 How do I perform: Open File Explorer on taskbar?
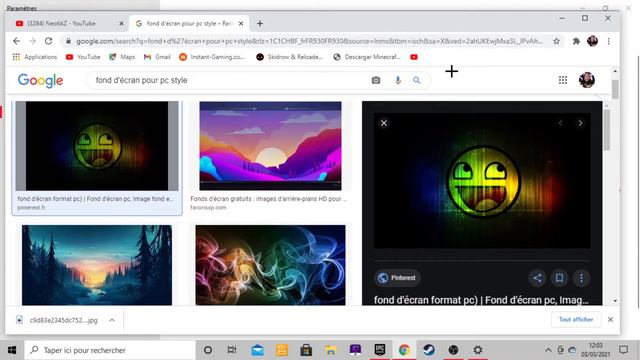click(x=331, y=350)
